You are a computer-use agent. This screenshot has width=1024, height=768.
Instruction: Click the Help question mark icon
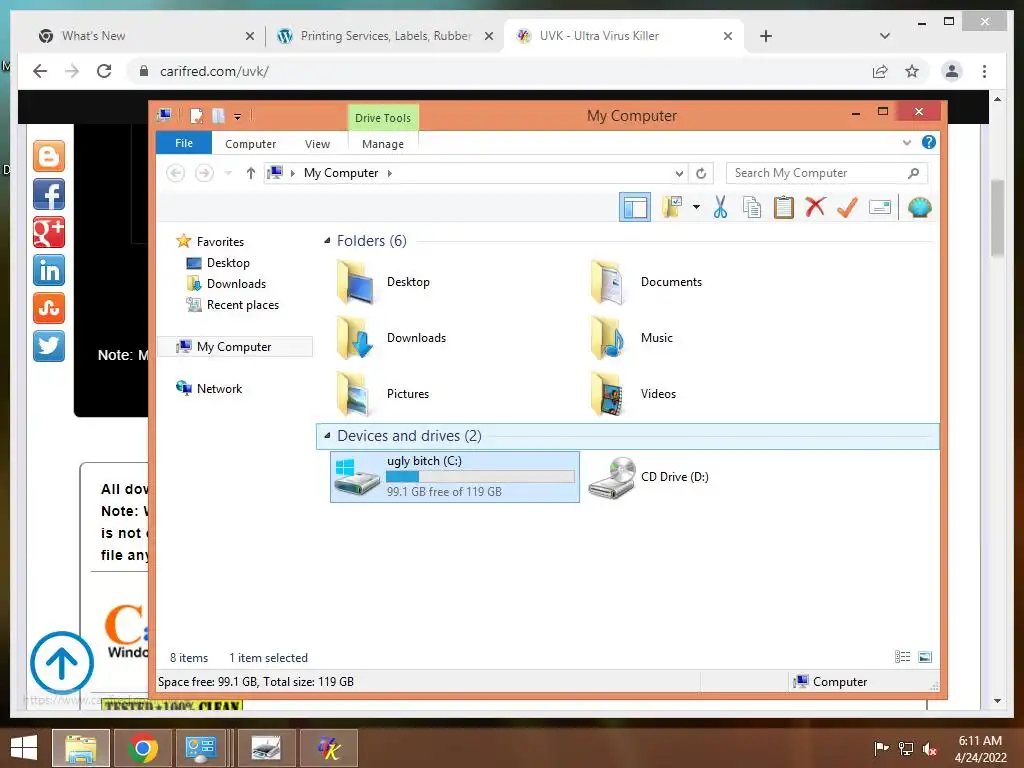point(929,142)
